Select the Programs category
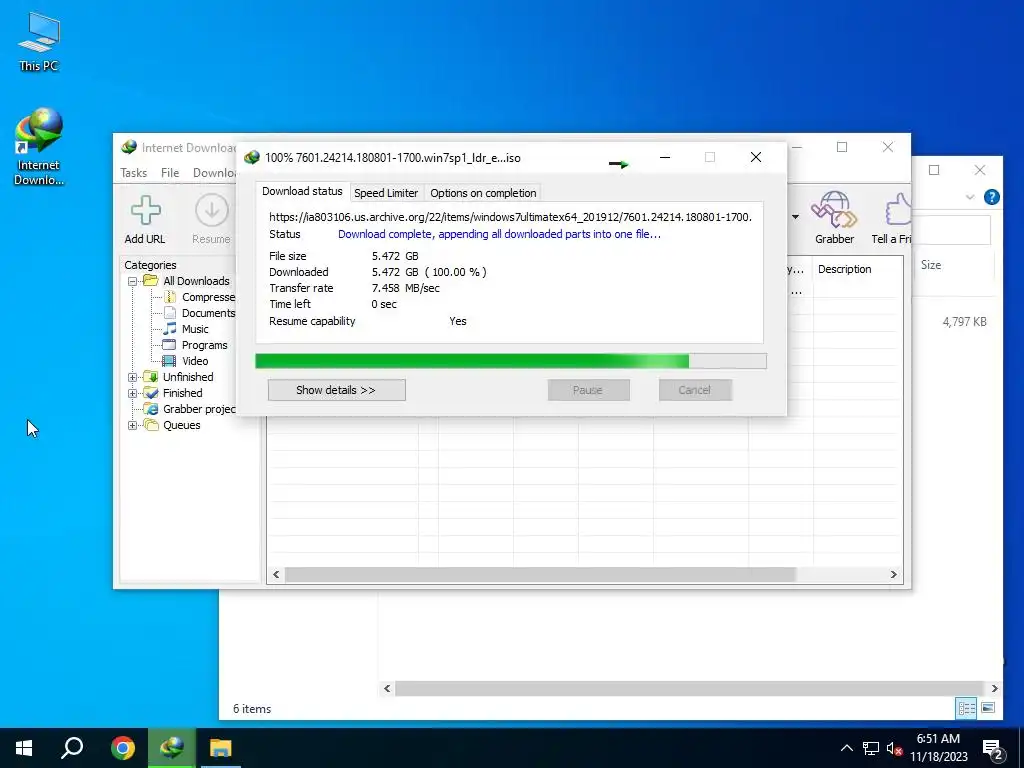The height and width of the screenshot is (768, 1024). [x=195, y=345]
